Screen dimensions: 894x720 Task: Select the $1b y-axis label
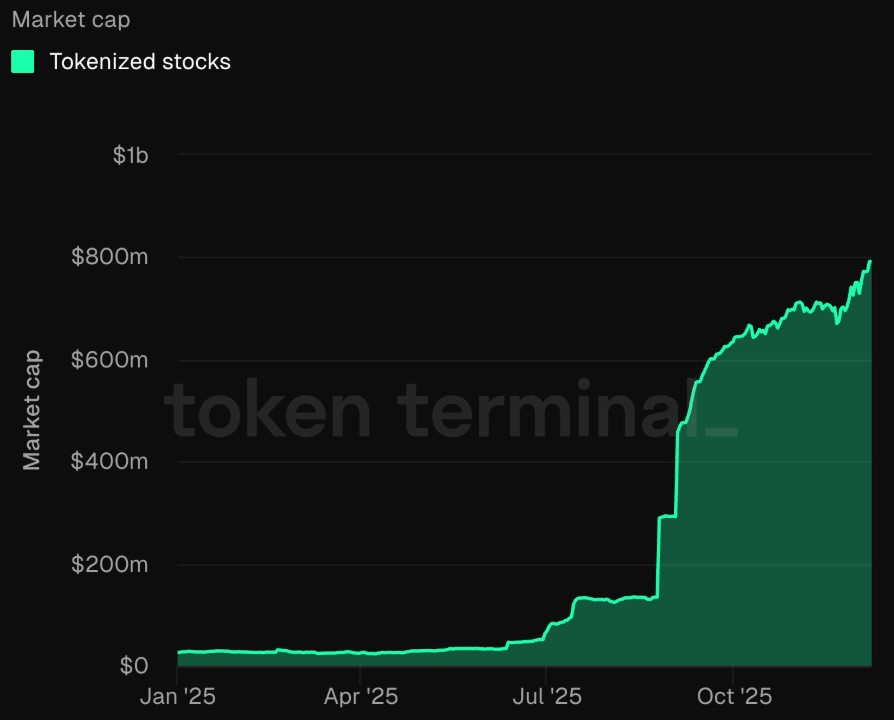pyautogui.click(x=129, y=155)
